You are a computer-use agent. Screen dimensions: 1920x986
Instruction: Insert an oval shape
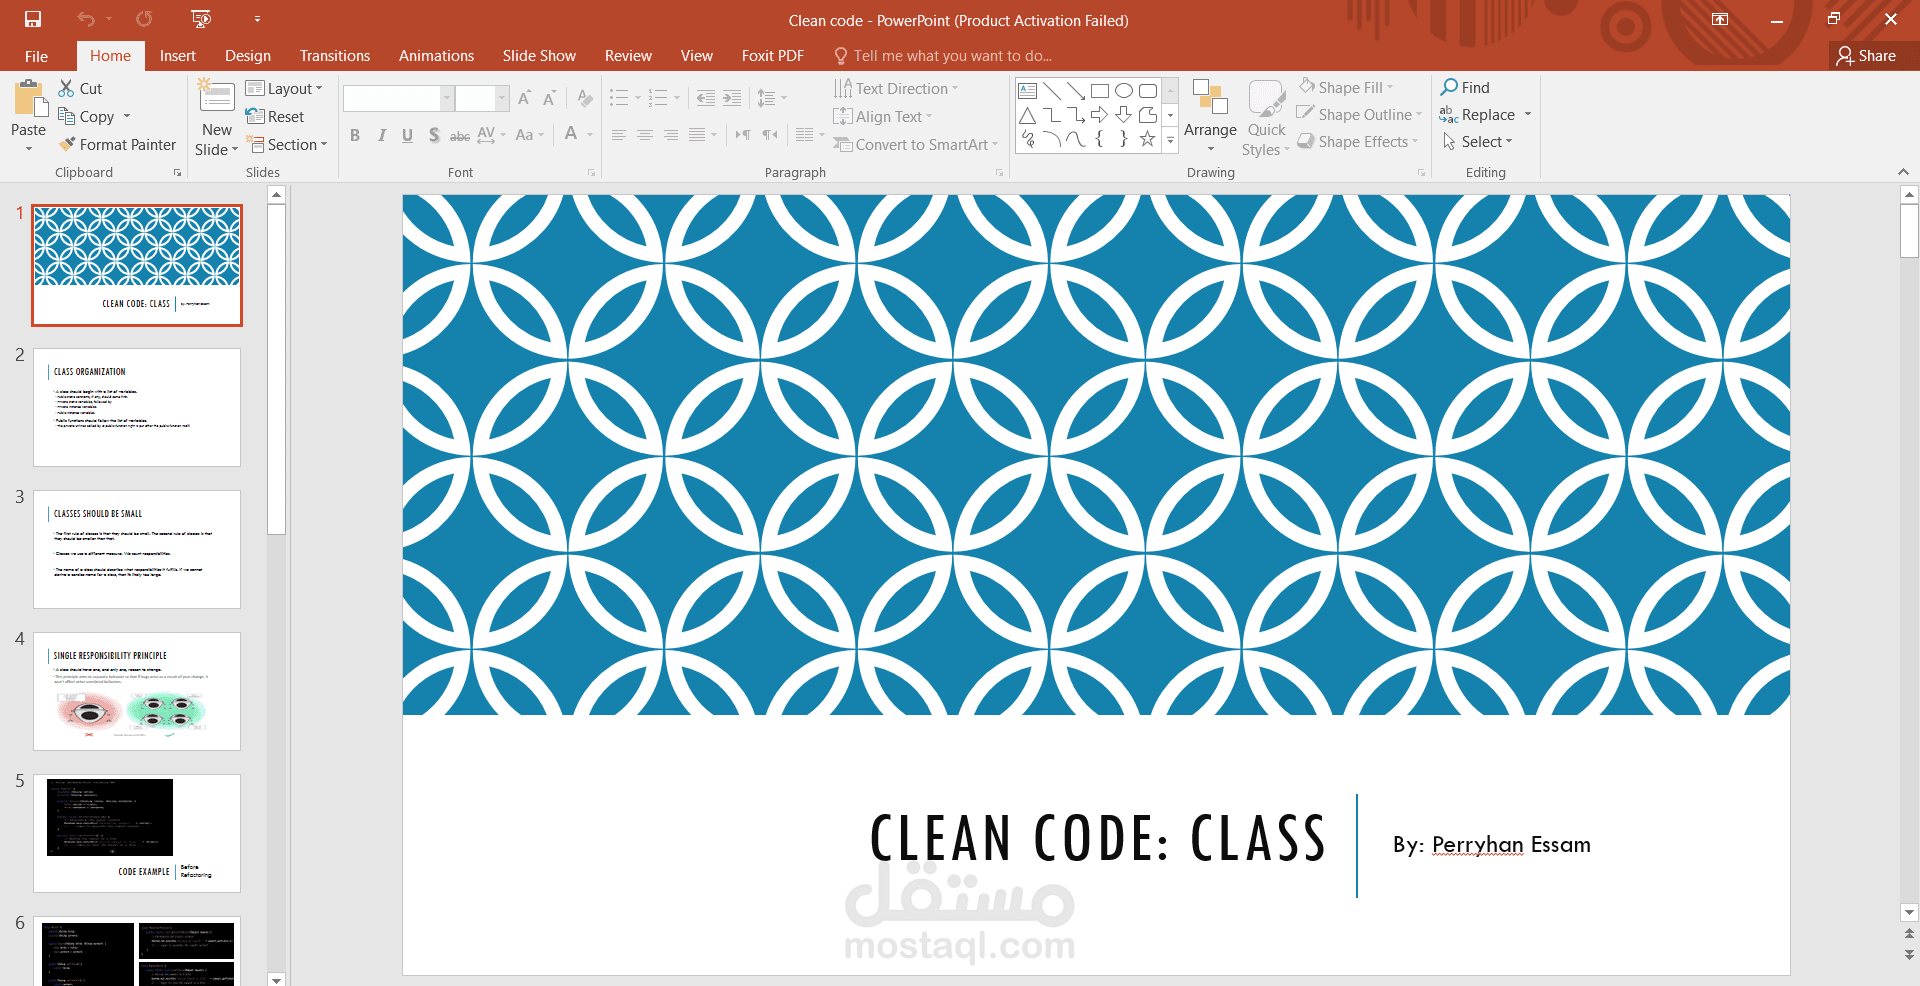1122,90
